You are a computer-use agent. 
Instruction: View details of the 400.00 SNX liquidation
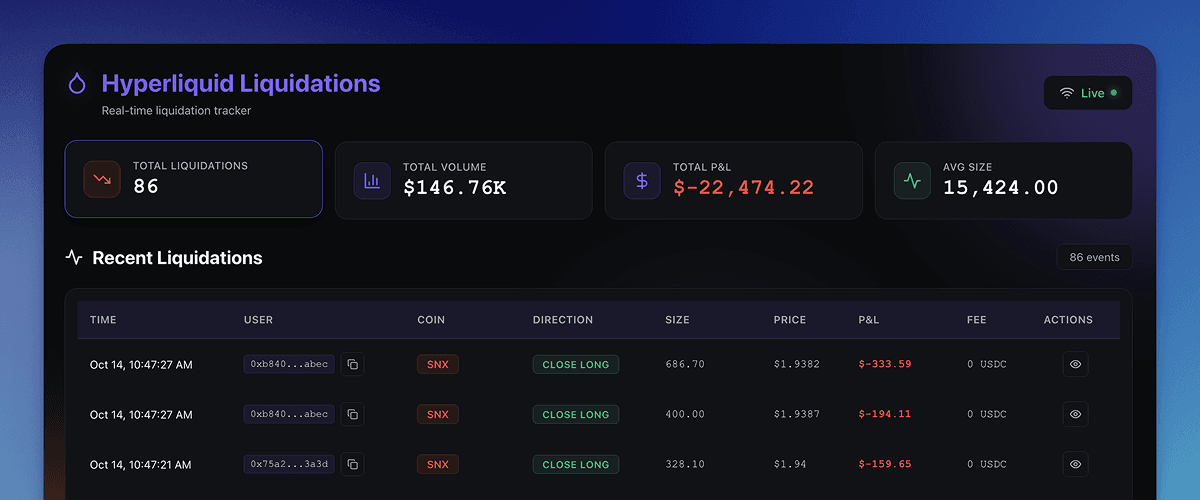pyautogui.click(x=1075, y=414)
